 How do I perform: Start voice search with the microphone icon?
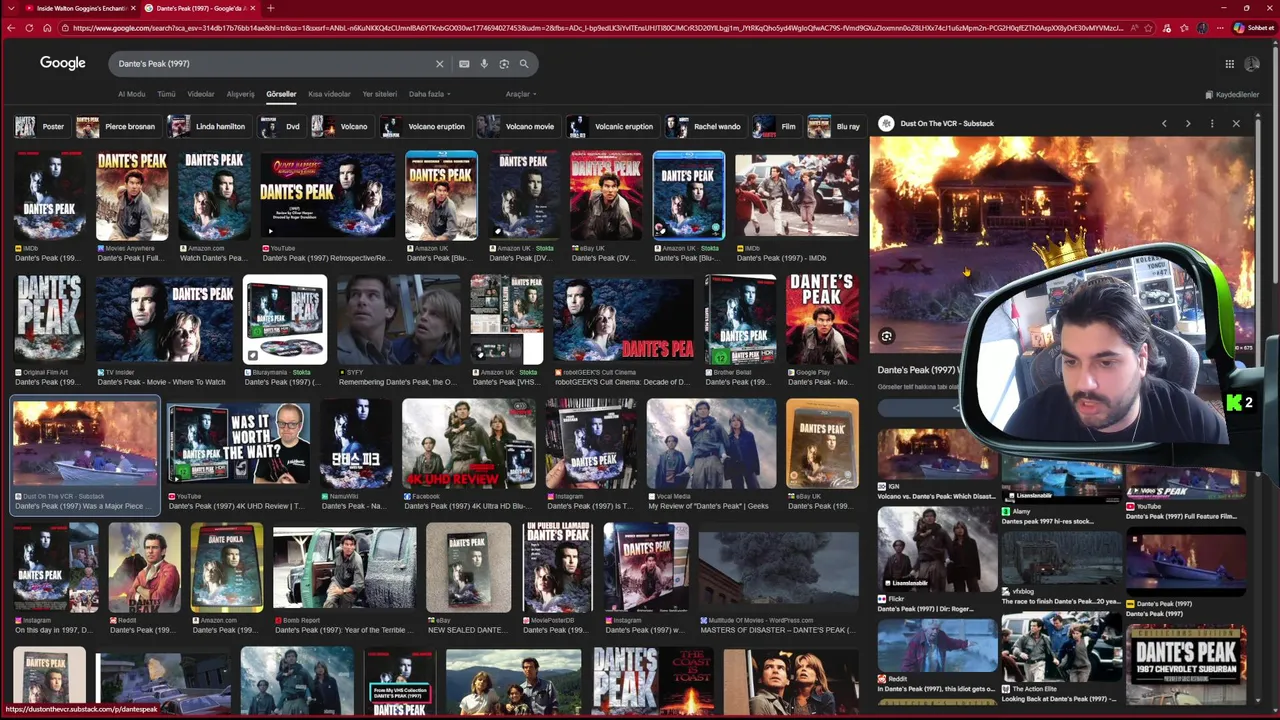[x=484, y=64]
